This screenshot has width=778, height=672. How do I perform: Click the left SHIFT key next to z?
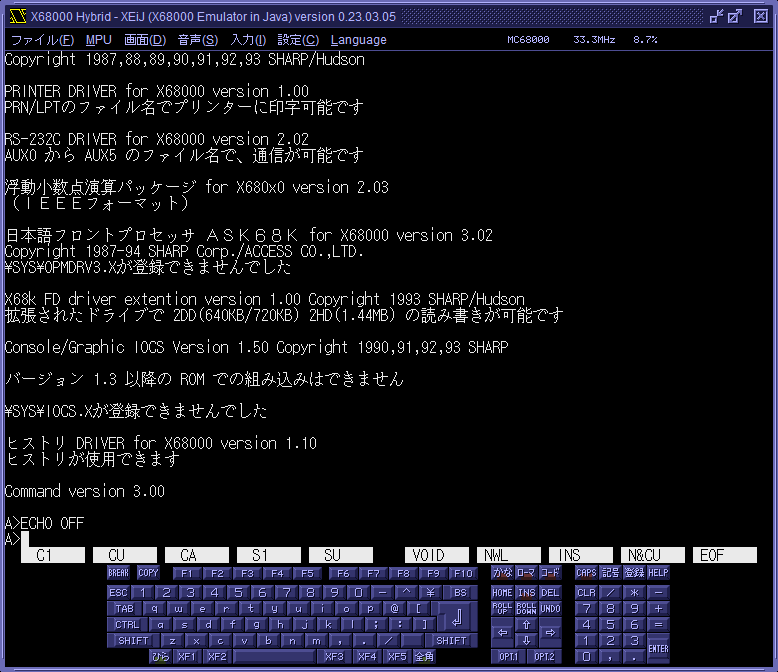point(133,641)
